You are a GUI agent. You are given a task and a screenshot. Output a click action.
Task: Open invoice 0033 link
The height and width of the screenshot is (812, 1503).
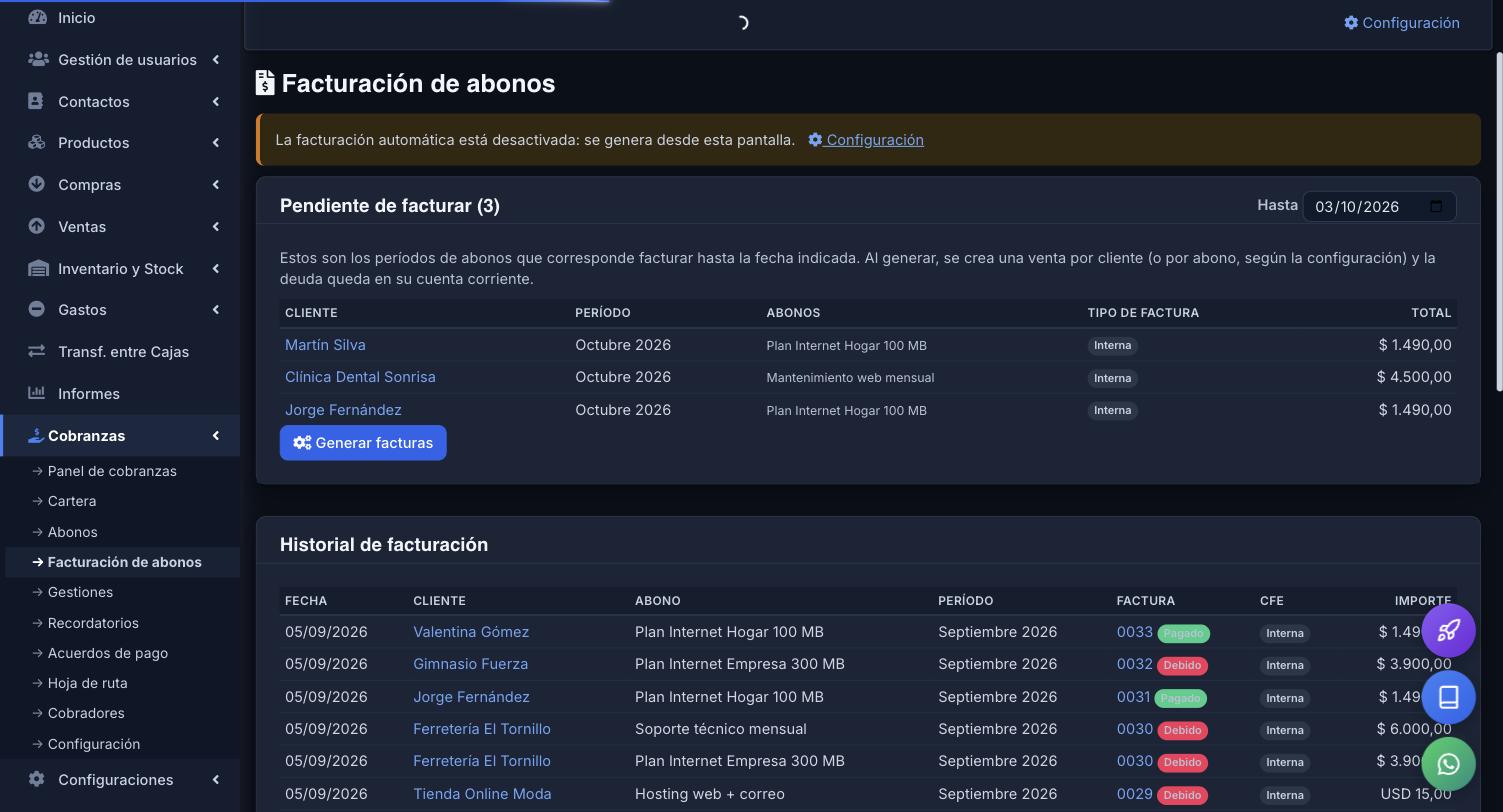point(1134,632)
